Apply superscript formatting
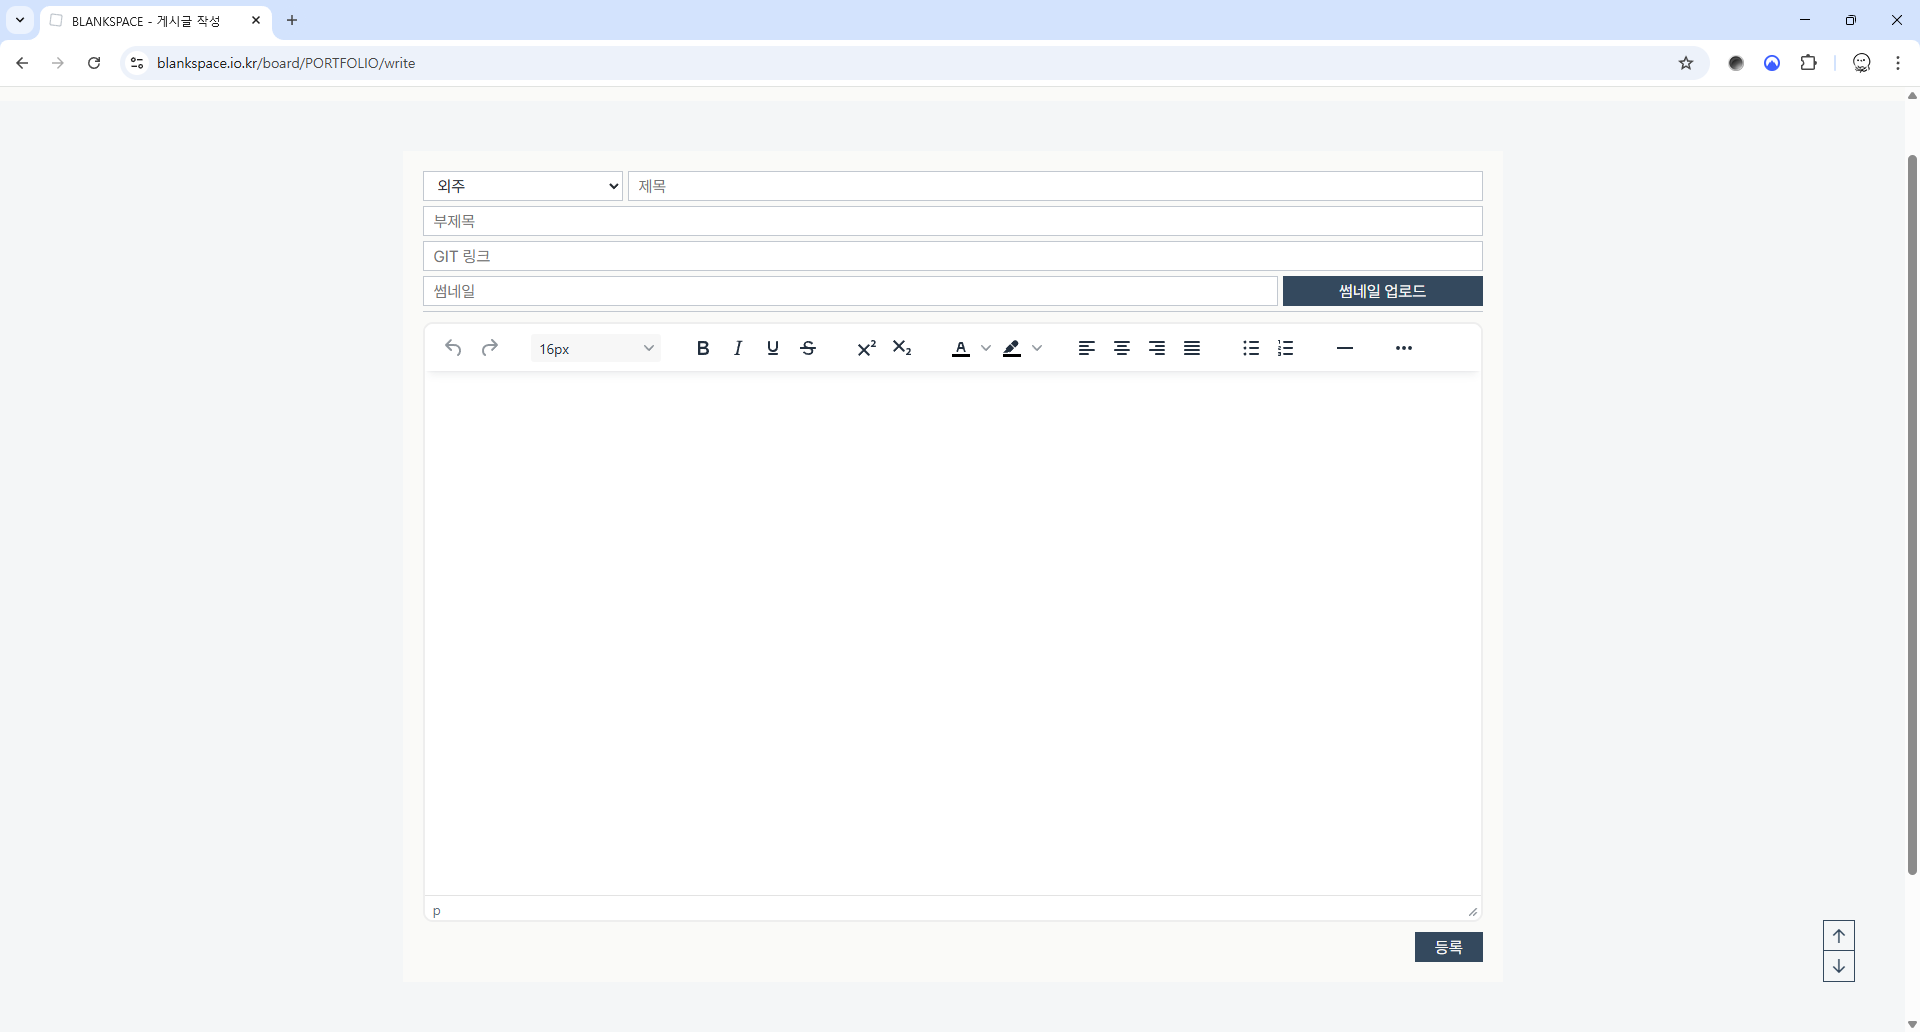This screenshot has height=1032, width=1920. coord(866,348)
